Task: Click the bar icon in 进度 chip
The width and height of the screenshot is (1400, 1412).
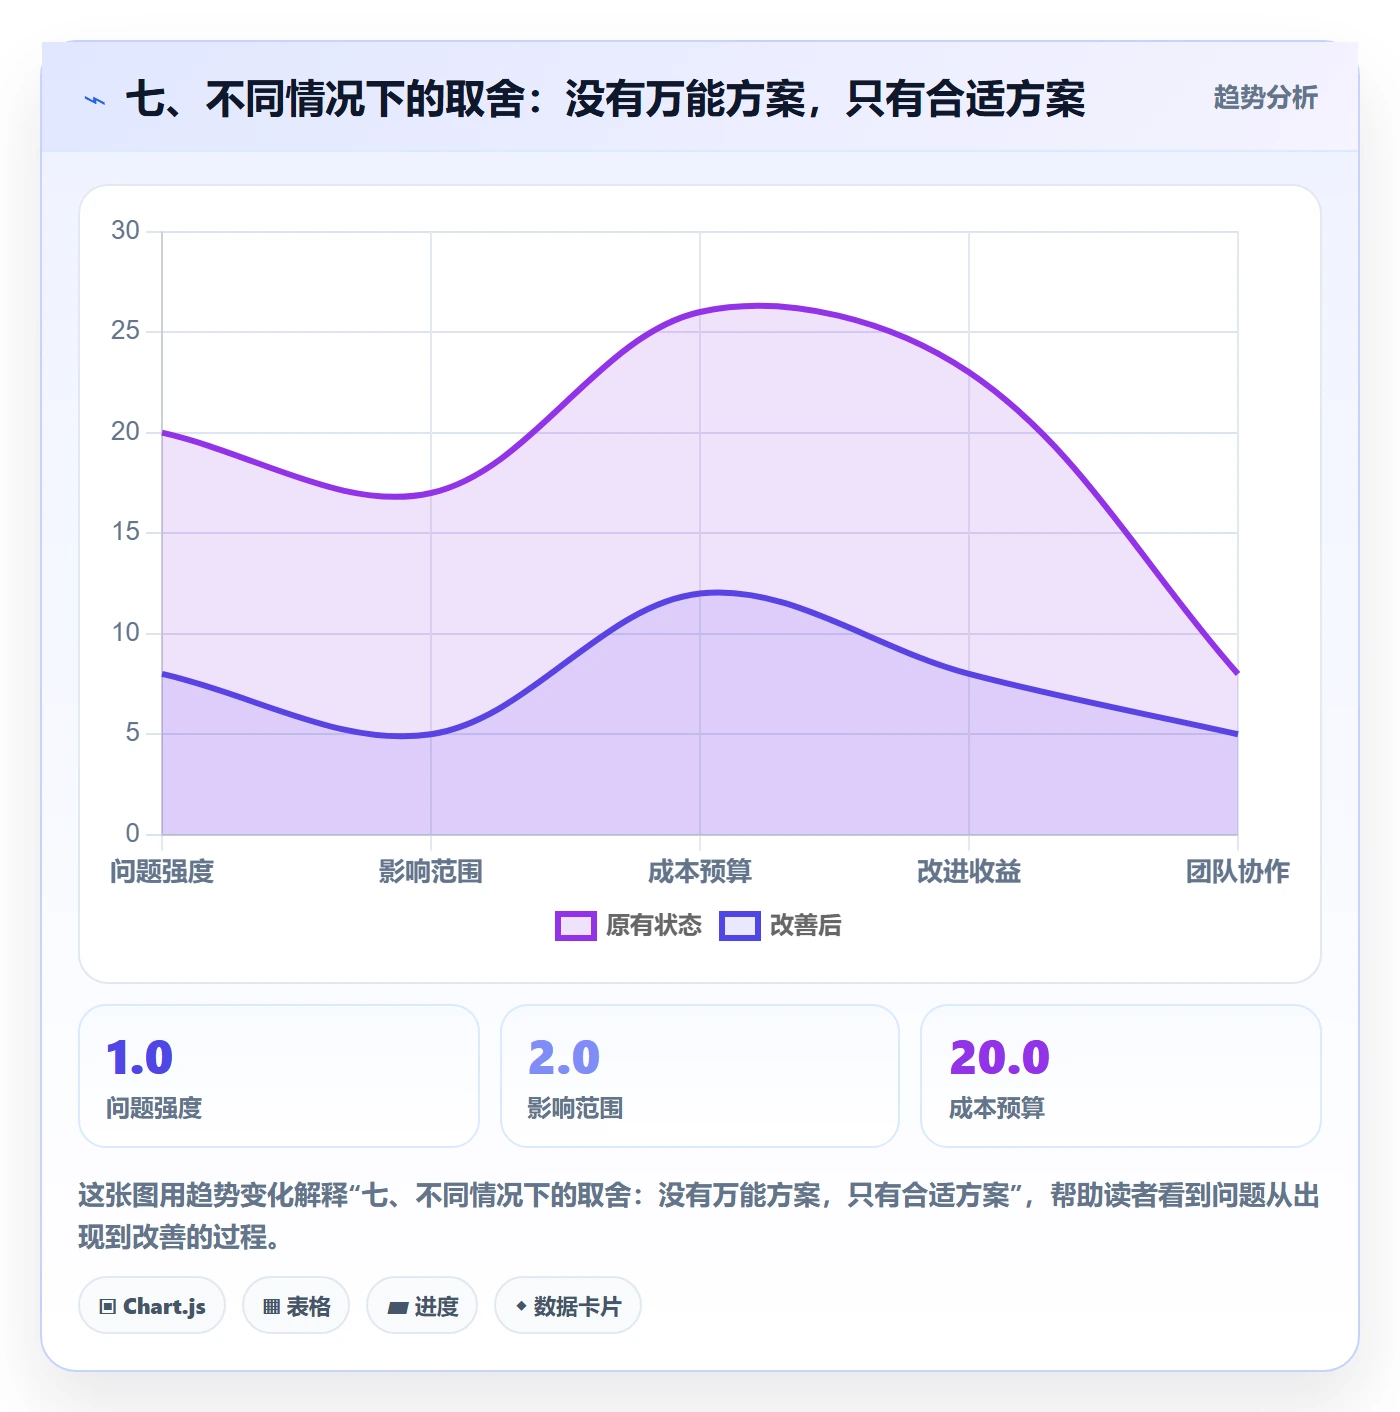Action: coord(398,1308)
